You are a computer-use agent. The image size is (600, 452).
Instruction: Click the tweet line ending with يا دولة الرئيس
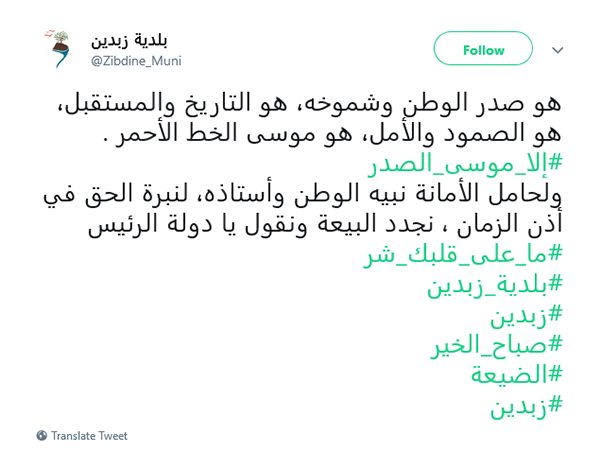[325, 225]
